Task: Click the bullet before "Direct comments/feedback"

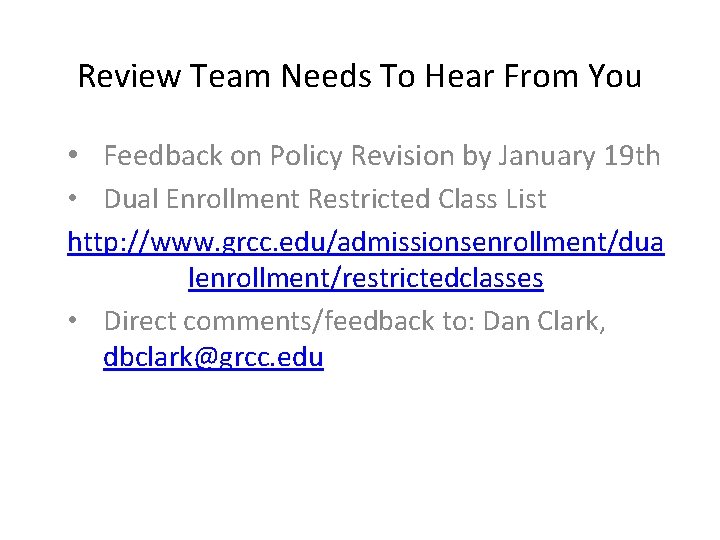Action: [74, 321]
